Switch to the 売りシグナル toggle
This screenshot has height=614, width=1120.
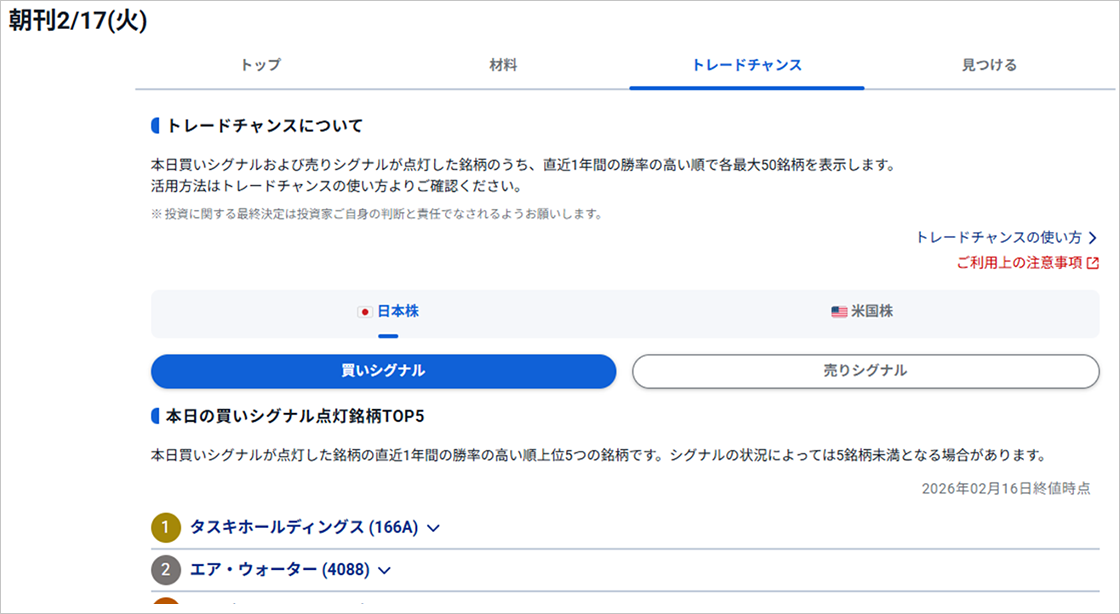pos(865,371)
